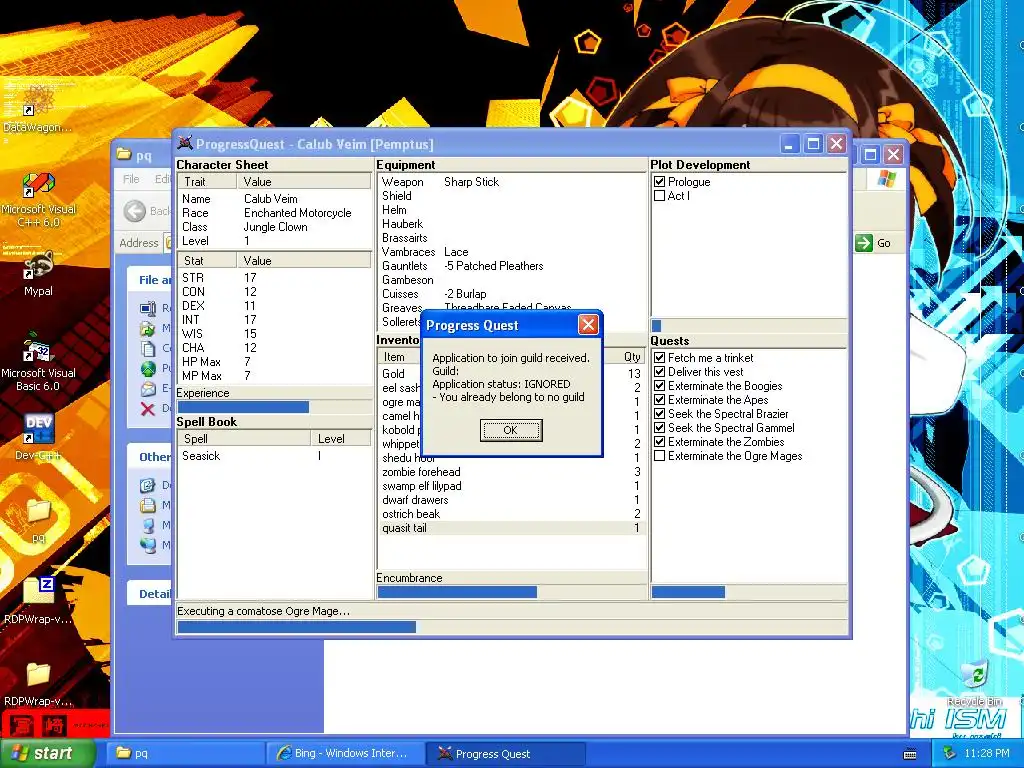This screenshot has width=1024, height=768.
Task: Select the Weapon Sharp Stick row
Action: (x=511, y=182)
